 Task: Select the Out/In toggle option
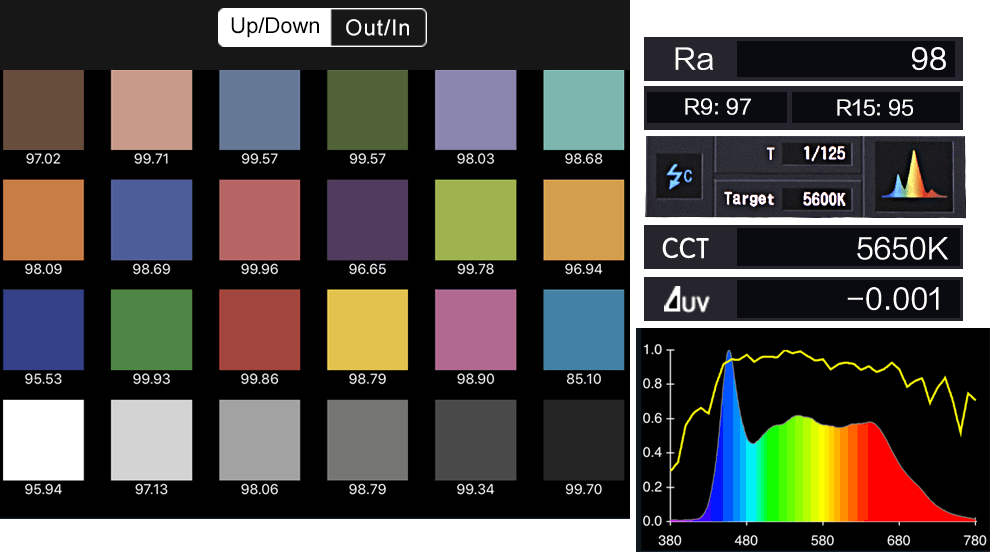tap(378, 27)
